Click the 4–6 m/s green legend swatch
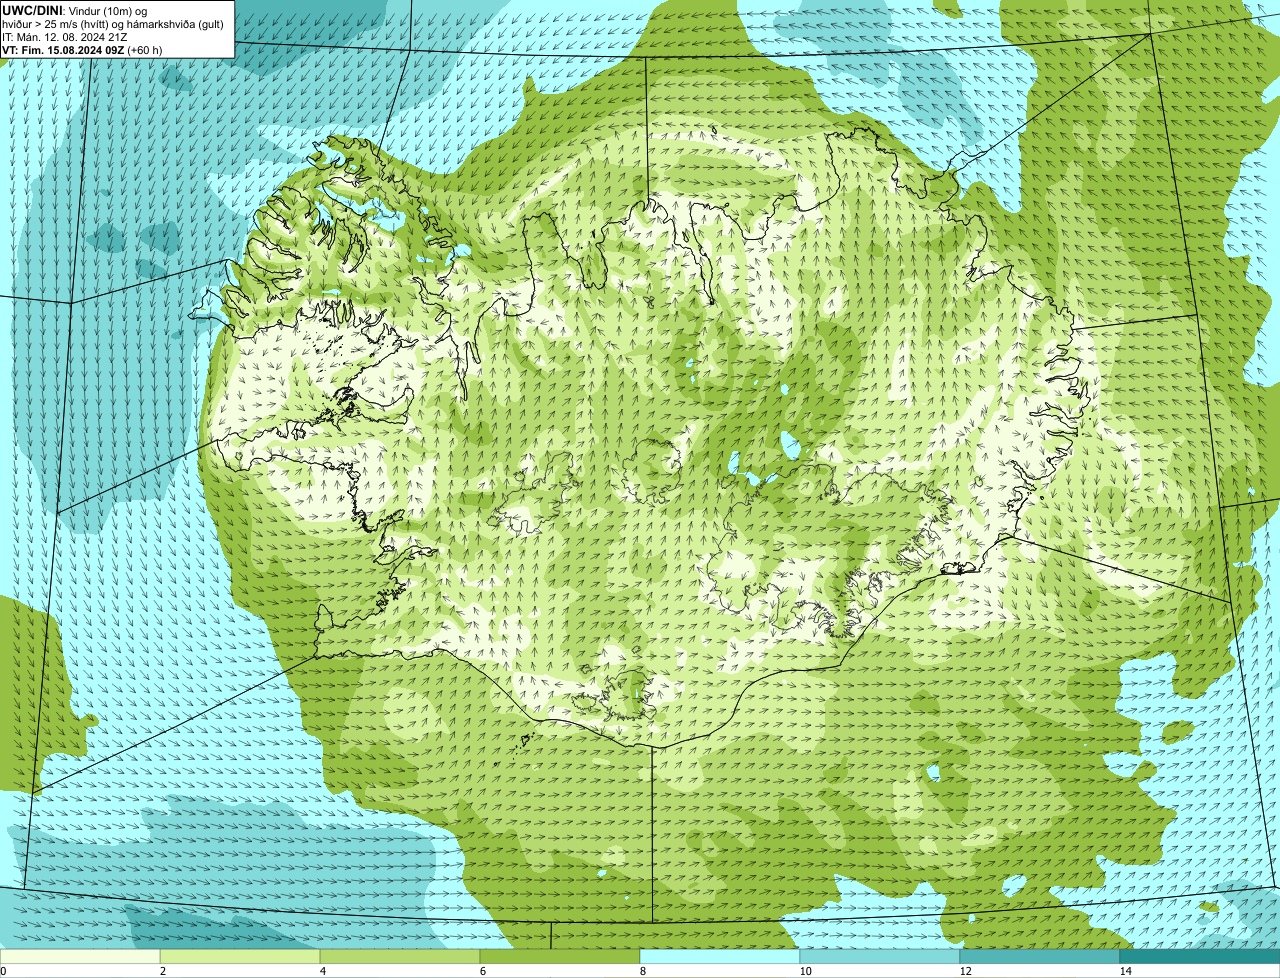The image size is (1280, 978). point(400,956)
